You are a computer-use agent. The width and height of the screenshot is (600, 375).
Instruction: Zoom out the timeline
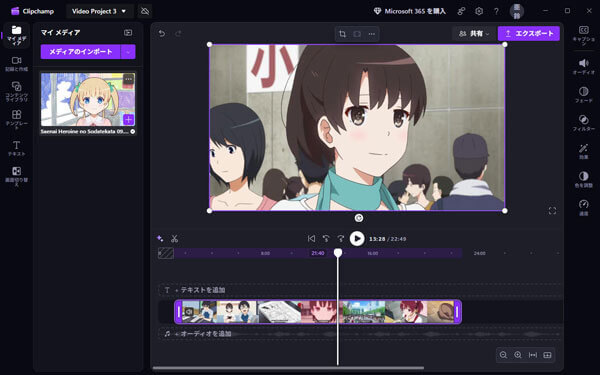(x=503, y=355)
